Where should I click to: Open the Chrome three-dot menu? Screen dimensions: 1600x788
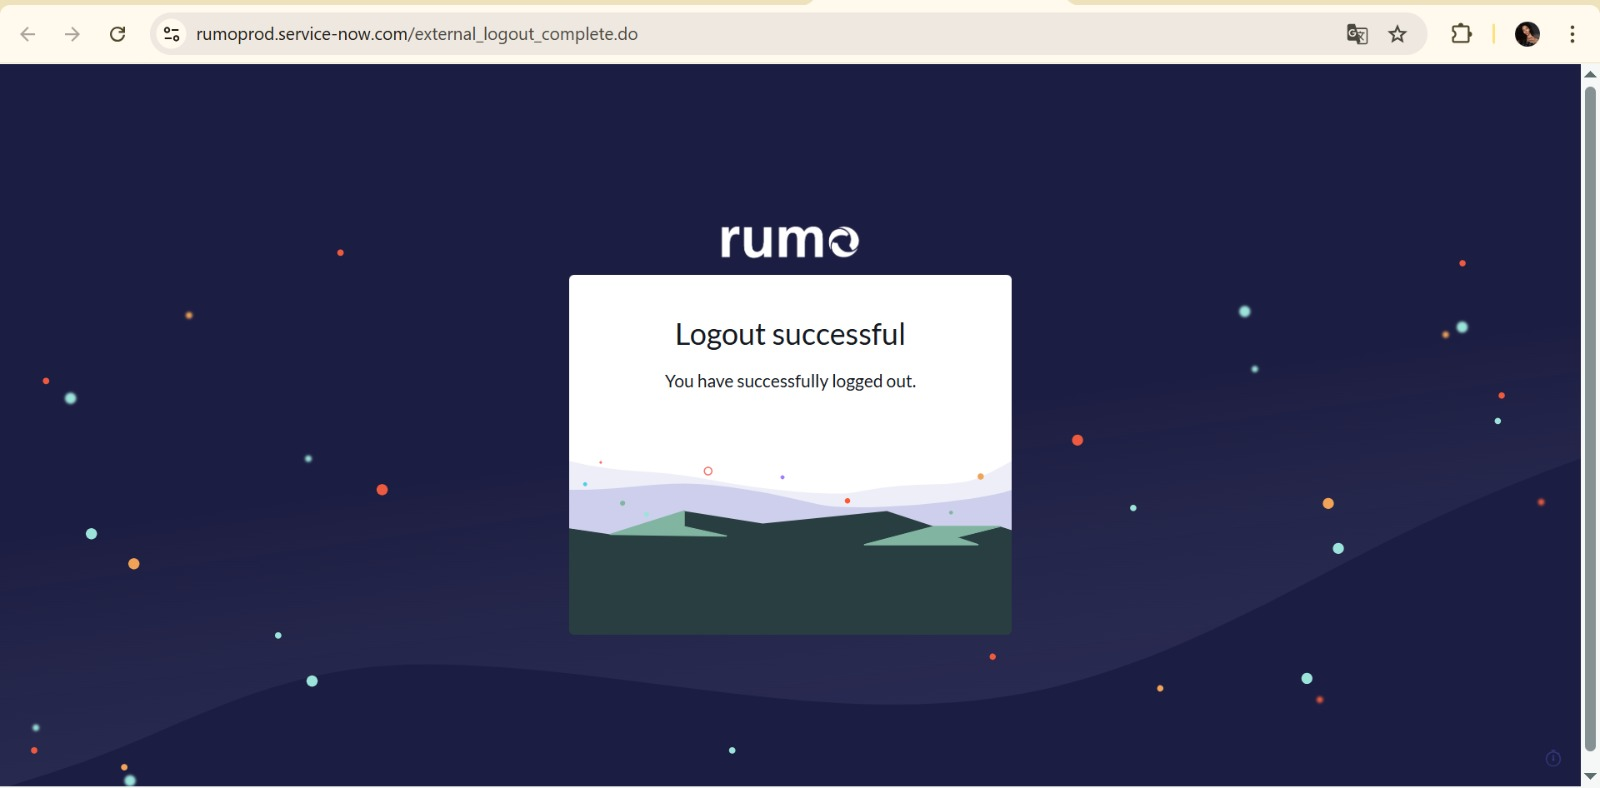[x=1573, y=34]
